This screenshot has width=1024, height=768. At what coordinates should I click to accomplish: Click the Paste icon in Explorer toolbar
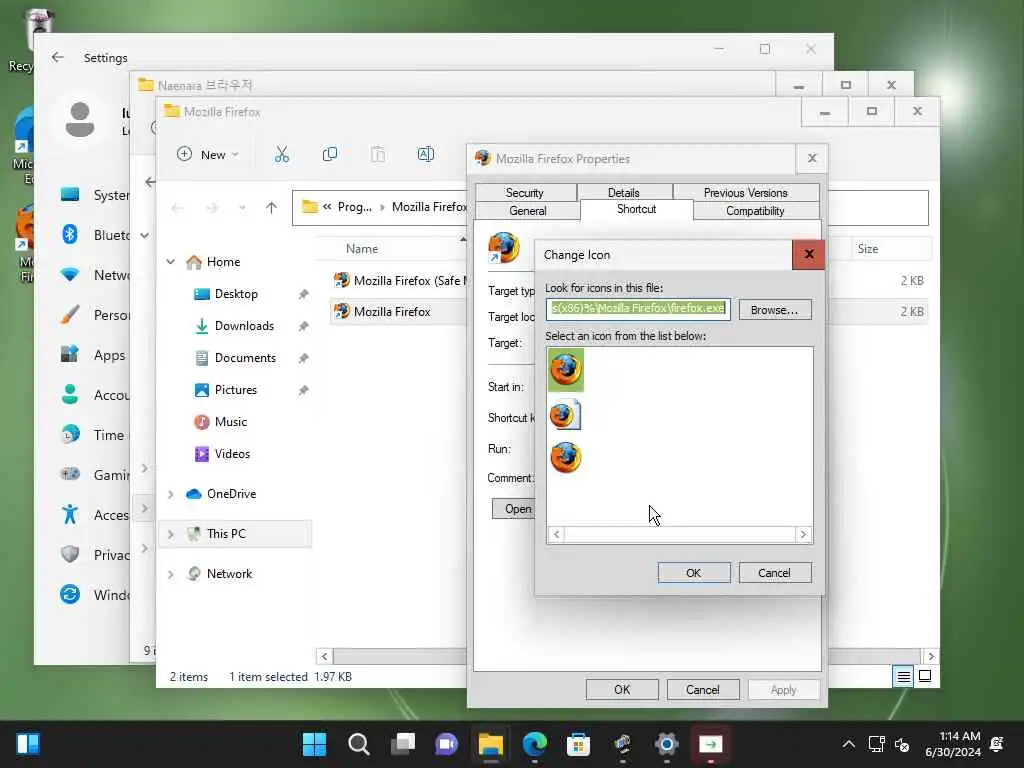tap(377, 155)
